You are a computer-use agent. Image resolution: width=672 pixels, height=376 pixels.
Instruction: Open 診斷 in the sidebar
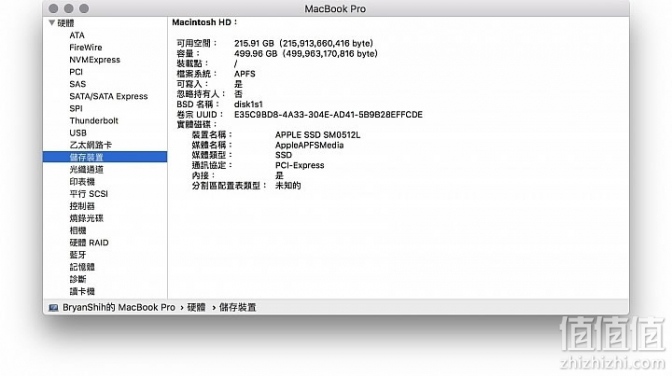[78, 279]
